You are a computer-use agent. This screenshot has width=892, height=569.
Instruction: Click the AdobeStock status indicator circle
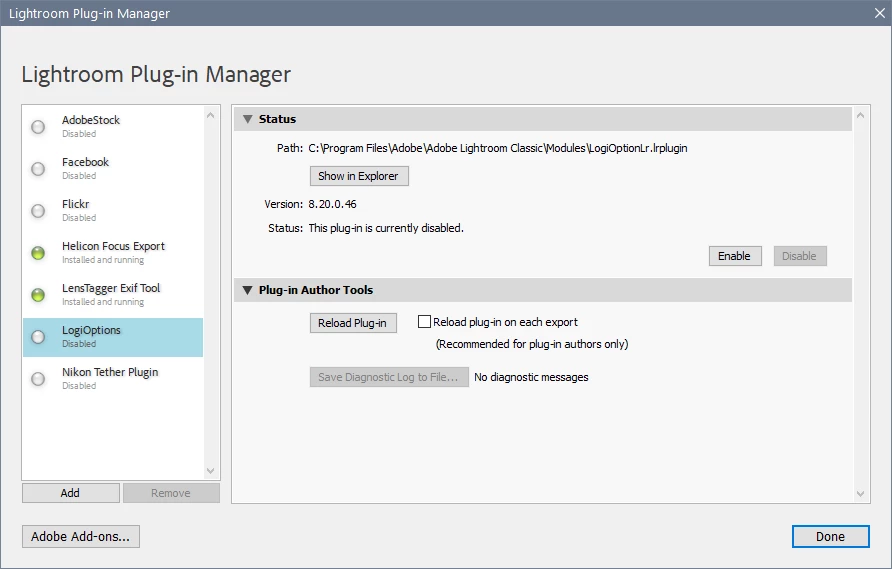38,127
